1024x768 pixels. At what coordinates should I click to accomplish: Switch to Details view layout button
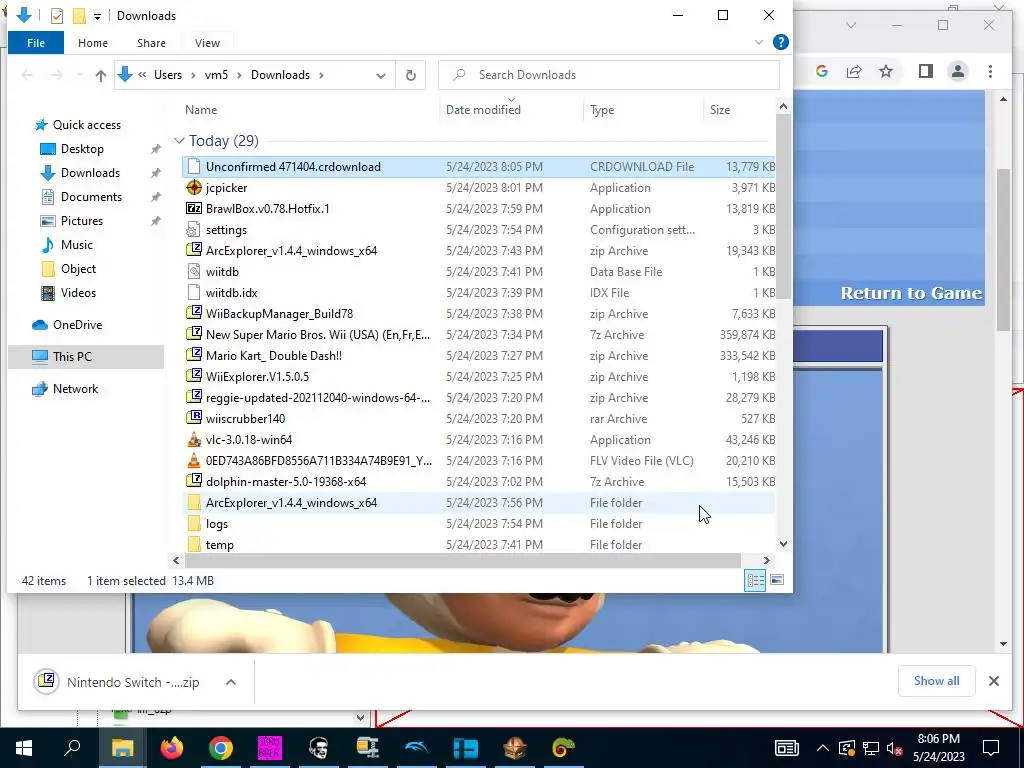coord(756,580)
